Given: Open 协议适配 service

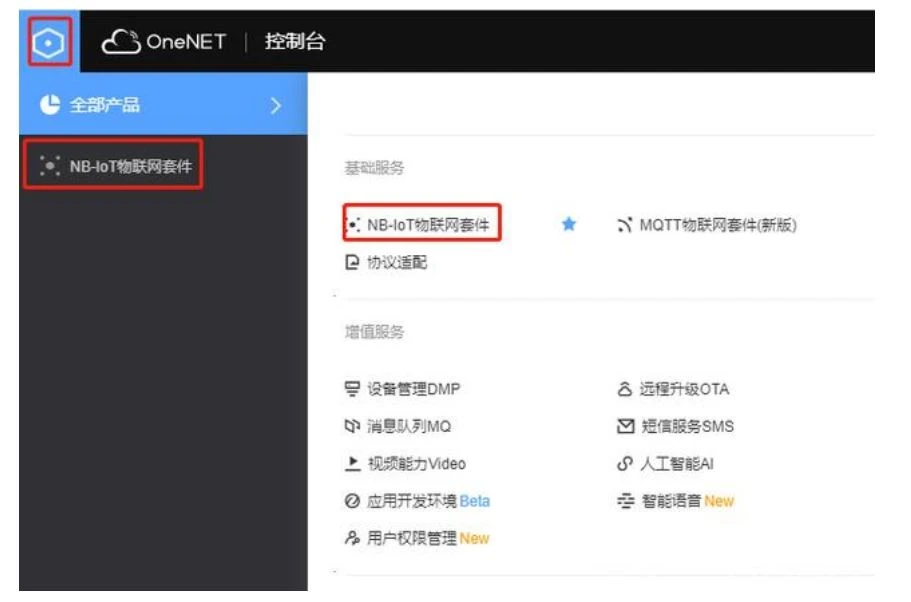Looking at the screenshot, I should tap(397, 263).
